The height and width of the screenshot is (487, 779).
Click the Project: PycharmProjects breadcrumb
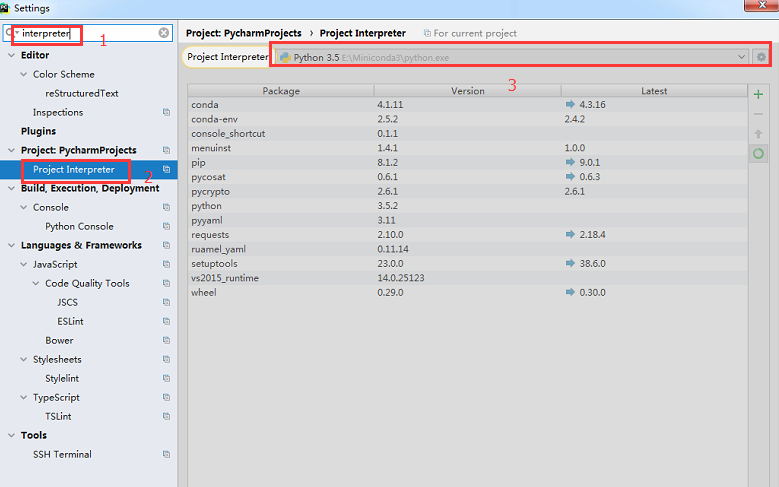(x=243, y=33)
